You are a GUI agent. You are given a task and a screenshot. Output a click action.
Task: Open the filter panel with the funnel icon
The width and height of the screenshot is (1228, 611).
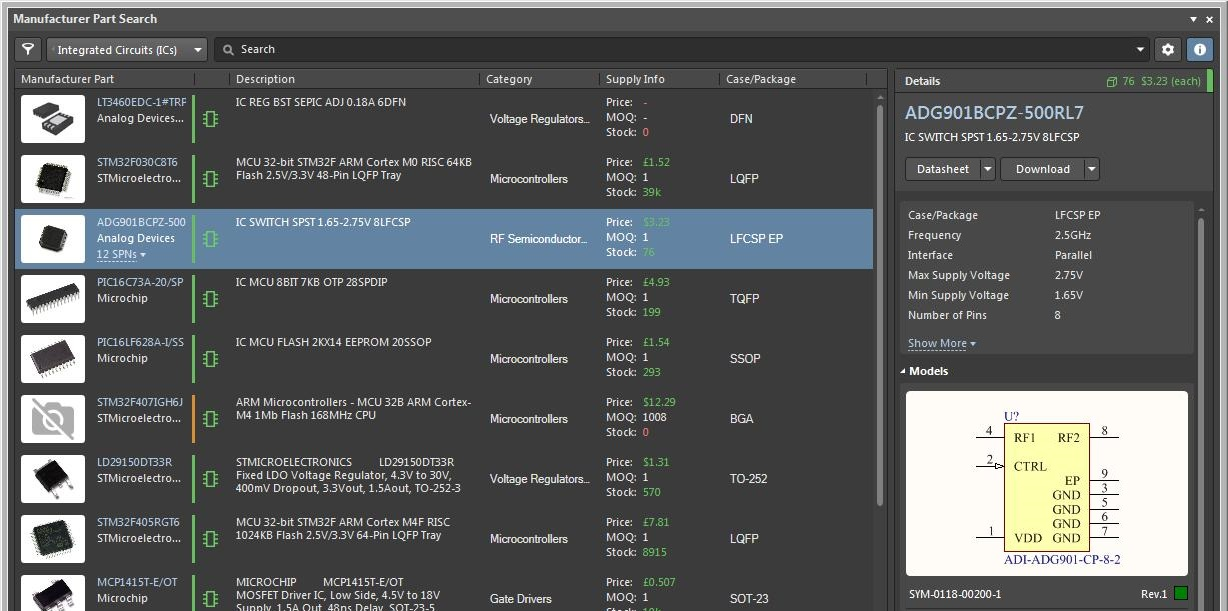tap(28, 49)
